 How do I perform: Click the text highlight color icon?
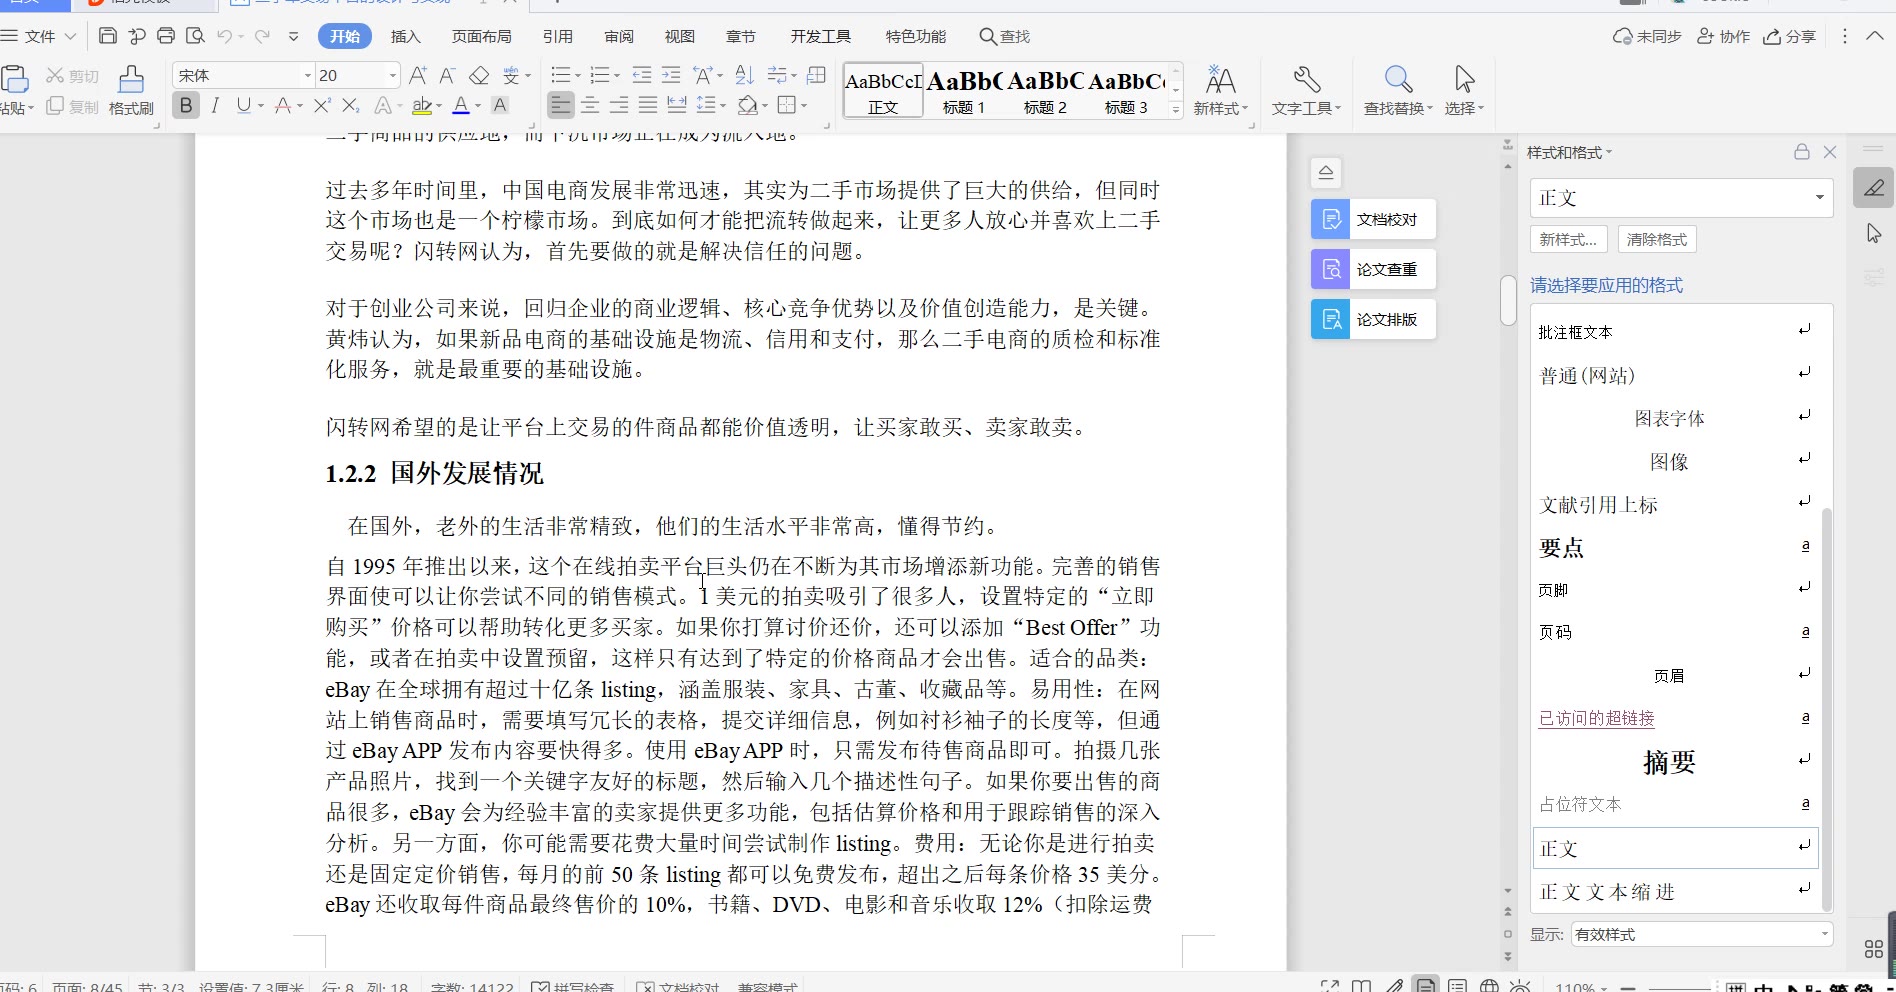click(x=422, y=106)
